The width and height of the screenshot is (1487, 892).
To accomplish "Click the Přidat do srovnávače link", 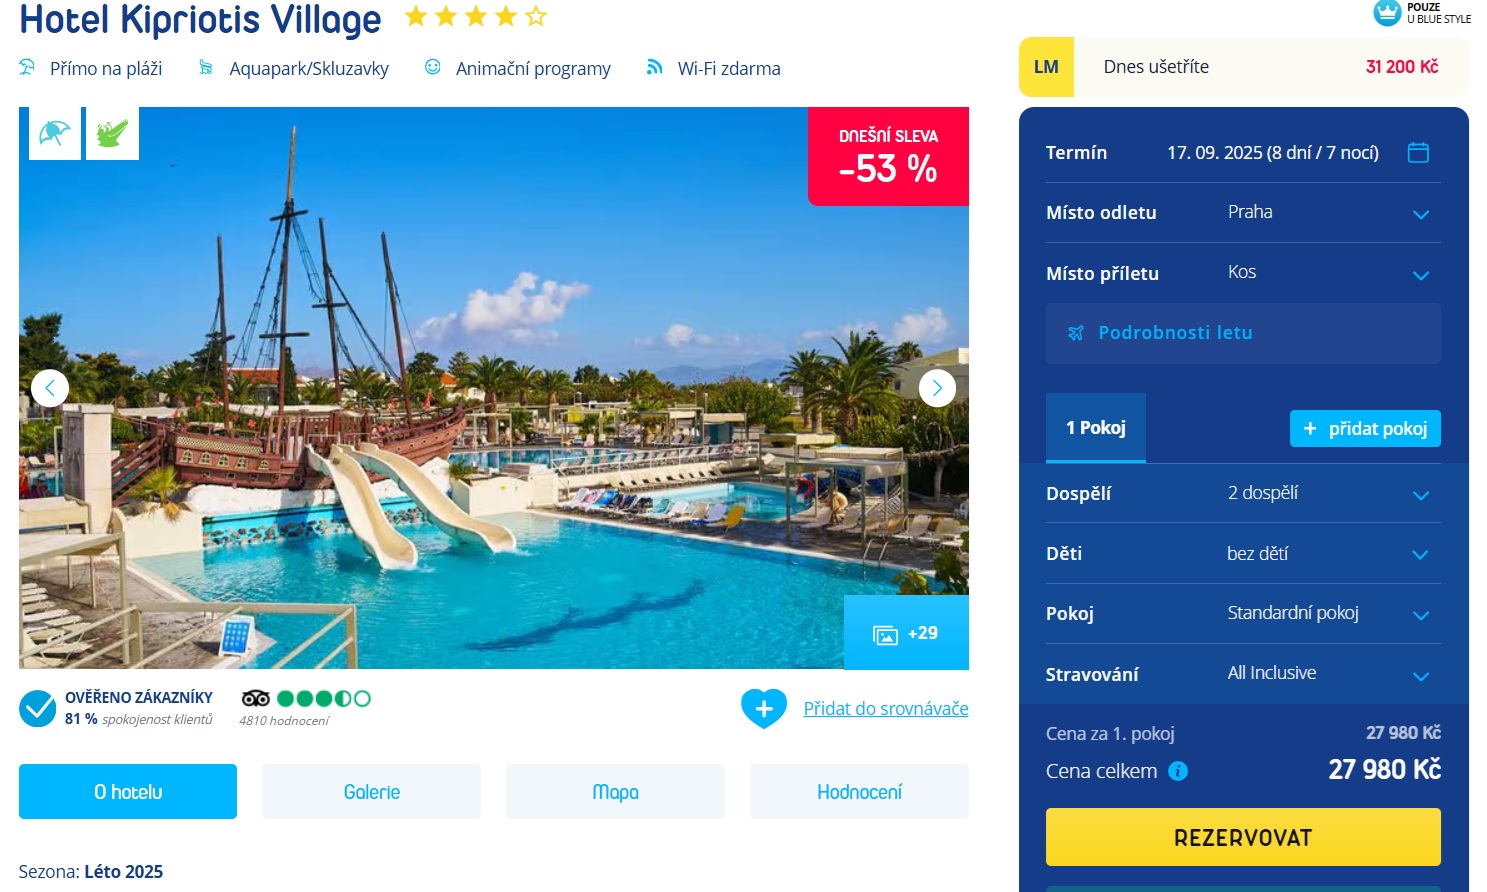I will coord(886,708).
